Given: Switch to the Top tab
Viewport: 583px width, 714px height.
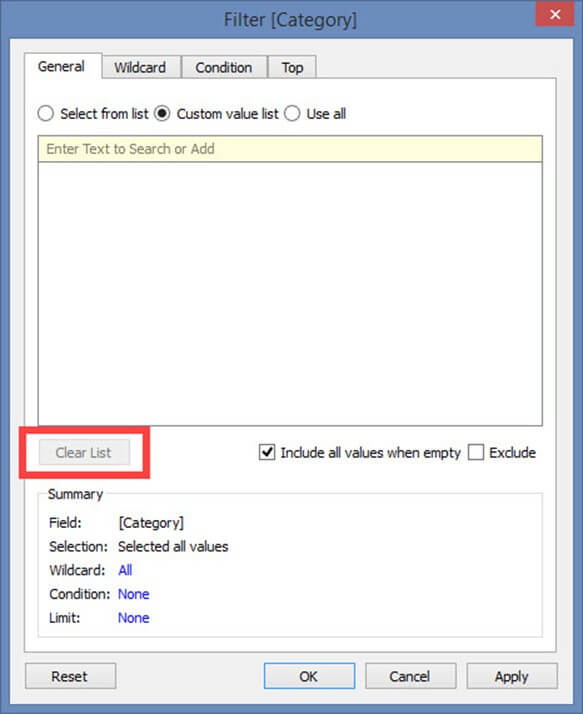Looking at the screenshot, I should (x=292, y=67).
